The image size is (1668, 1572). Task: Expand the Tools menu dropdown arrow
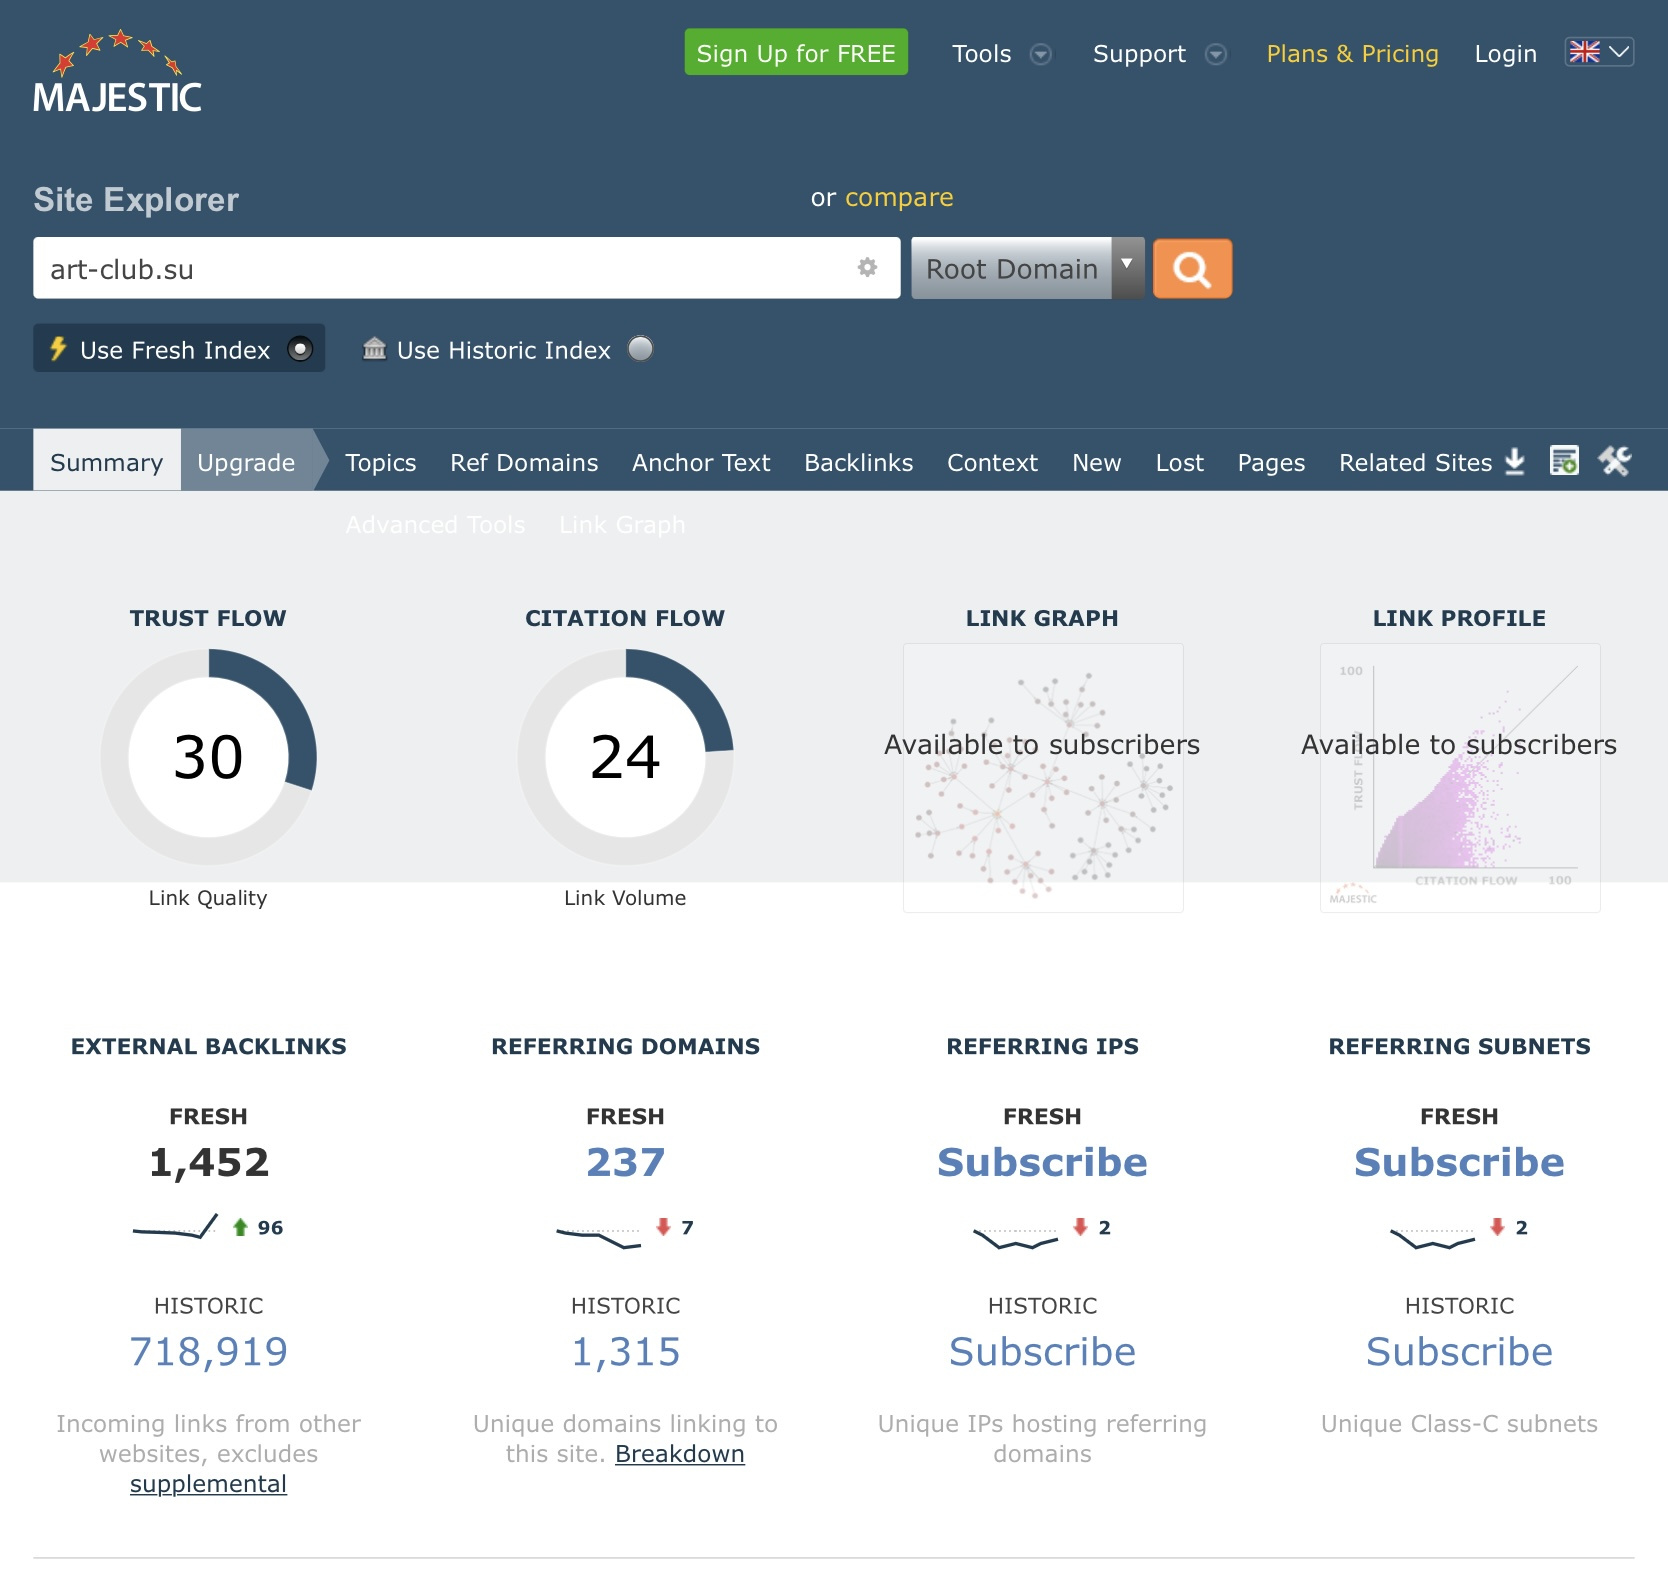[1041, 54]
